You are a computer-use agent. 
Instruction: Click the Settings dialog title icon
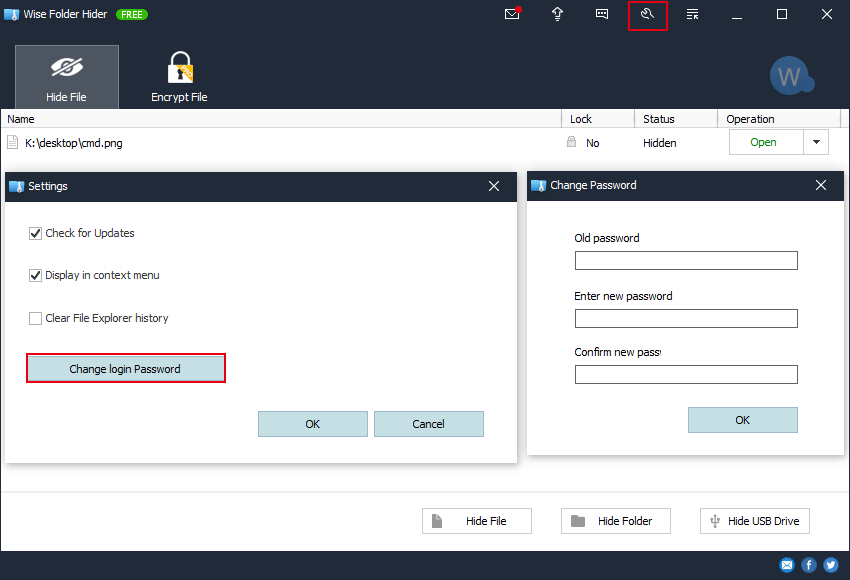click(17, 186)
